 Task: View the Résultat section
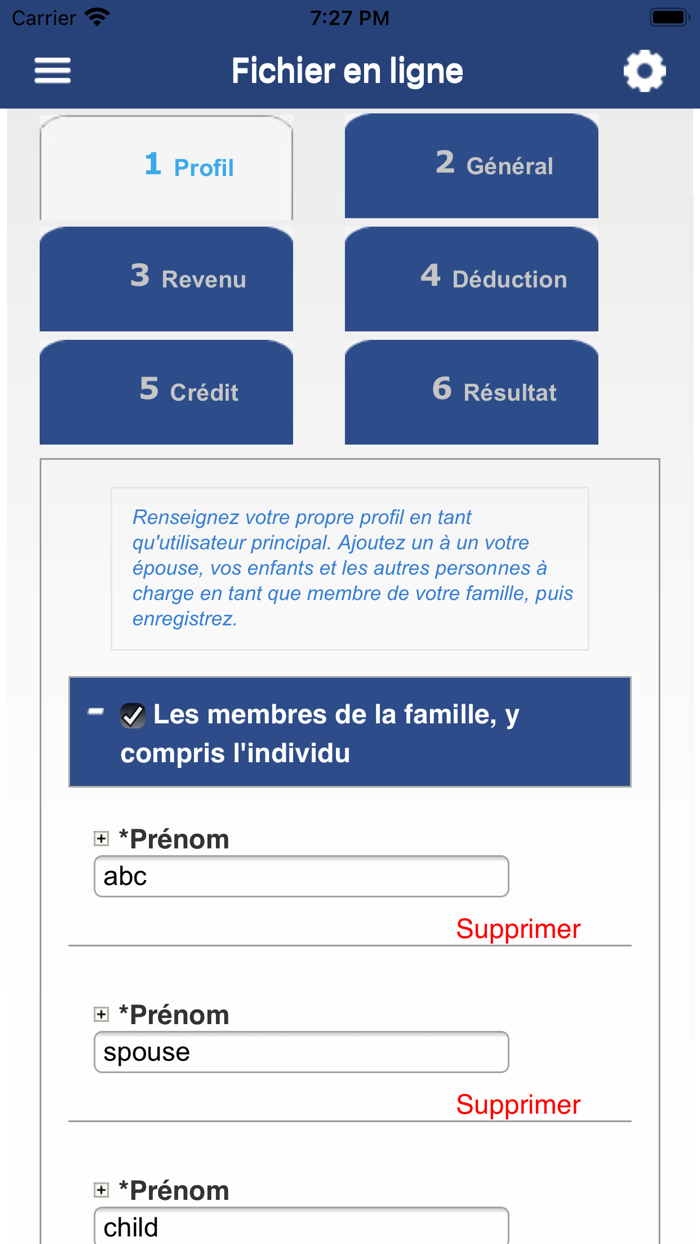click(470, 392)
